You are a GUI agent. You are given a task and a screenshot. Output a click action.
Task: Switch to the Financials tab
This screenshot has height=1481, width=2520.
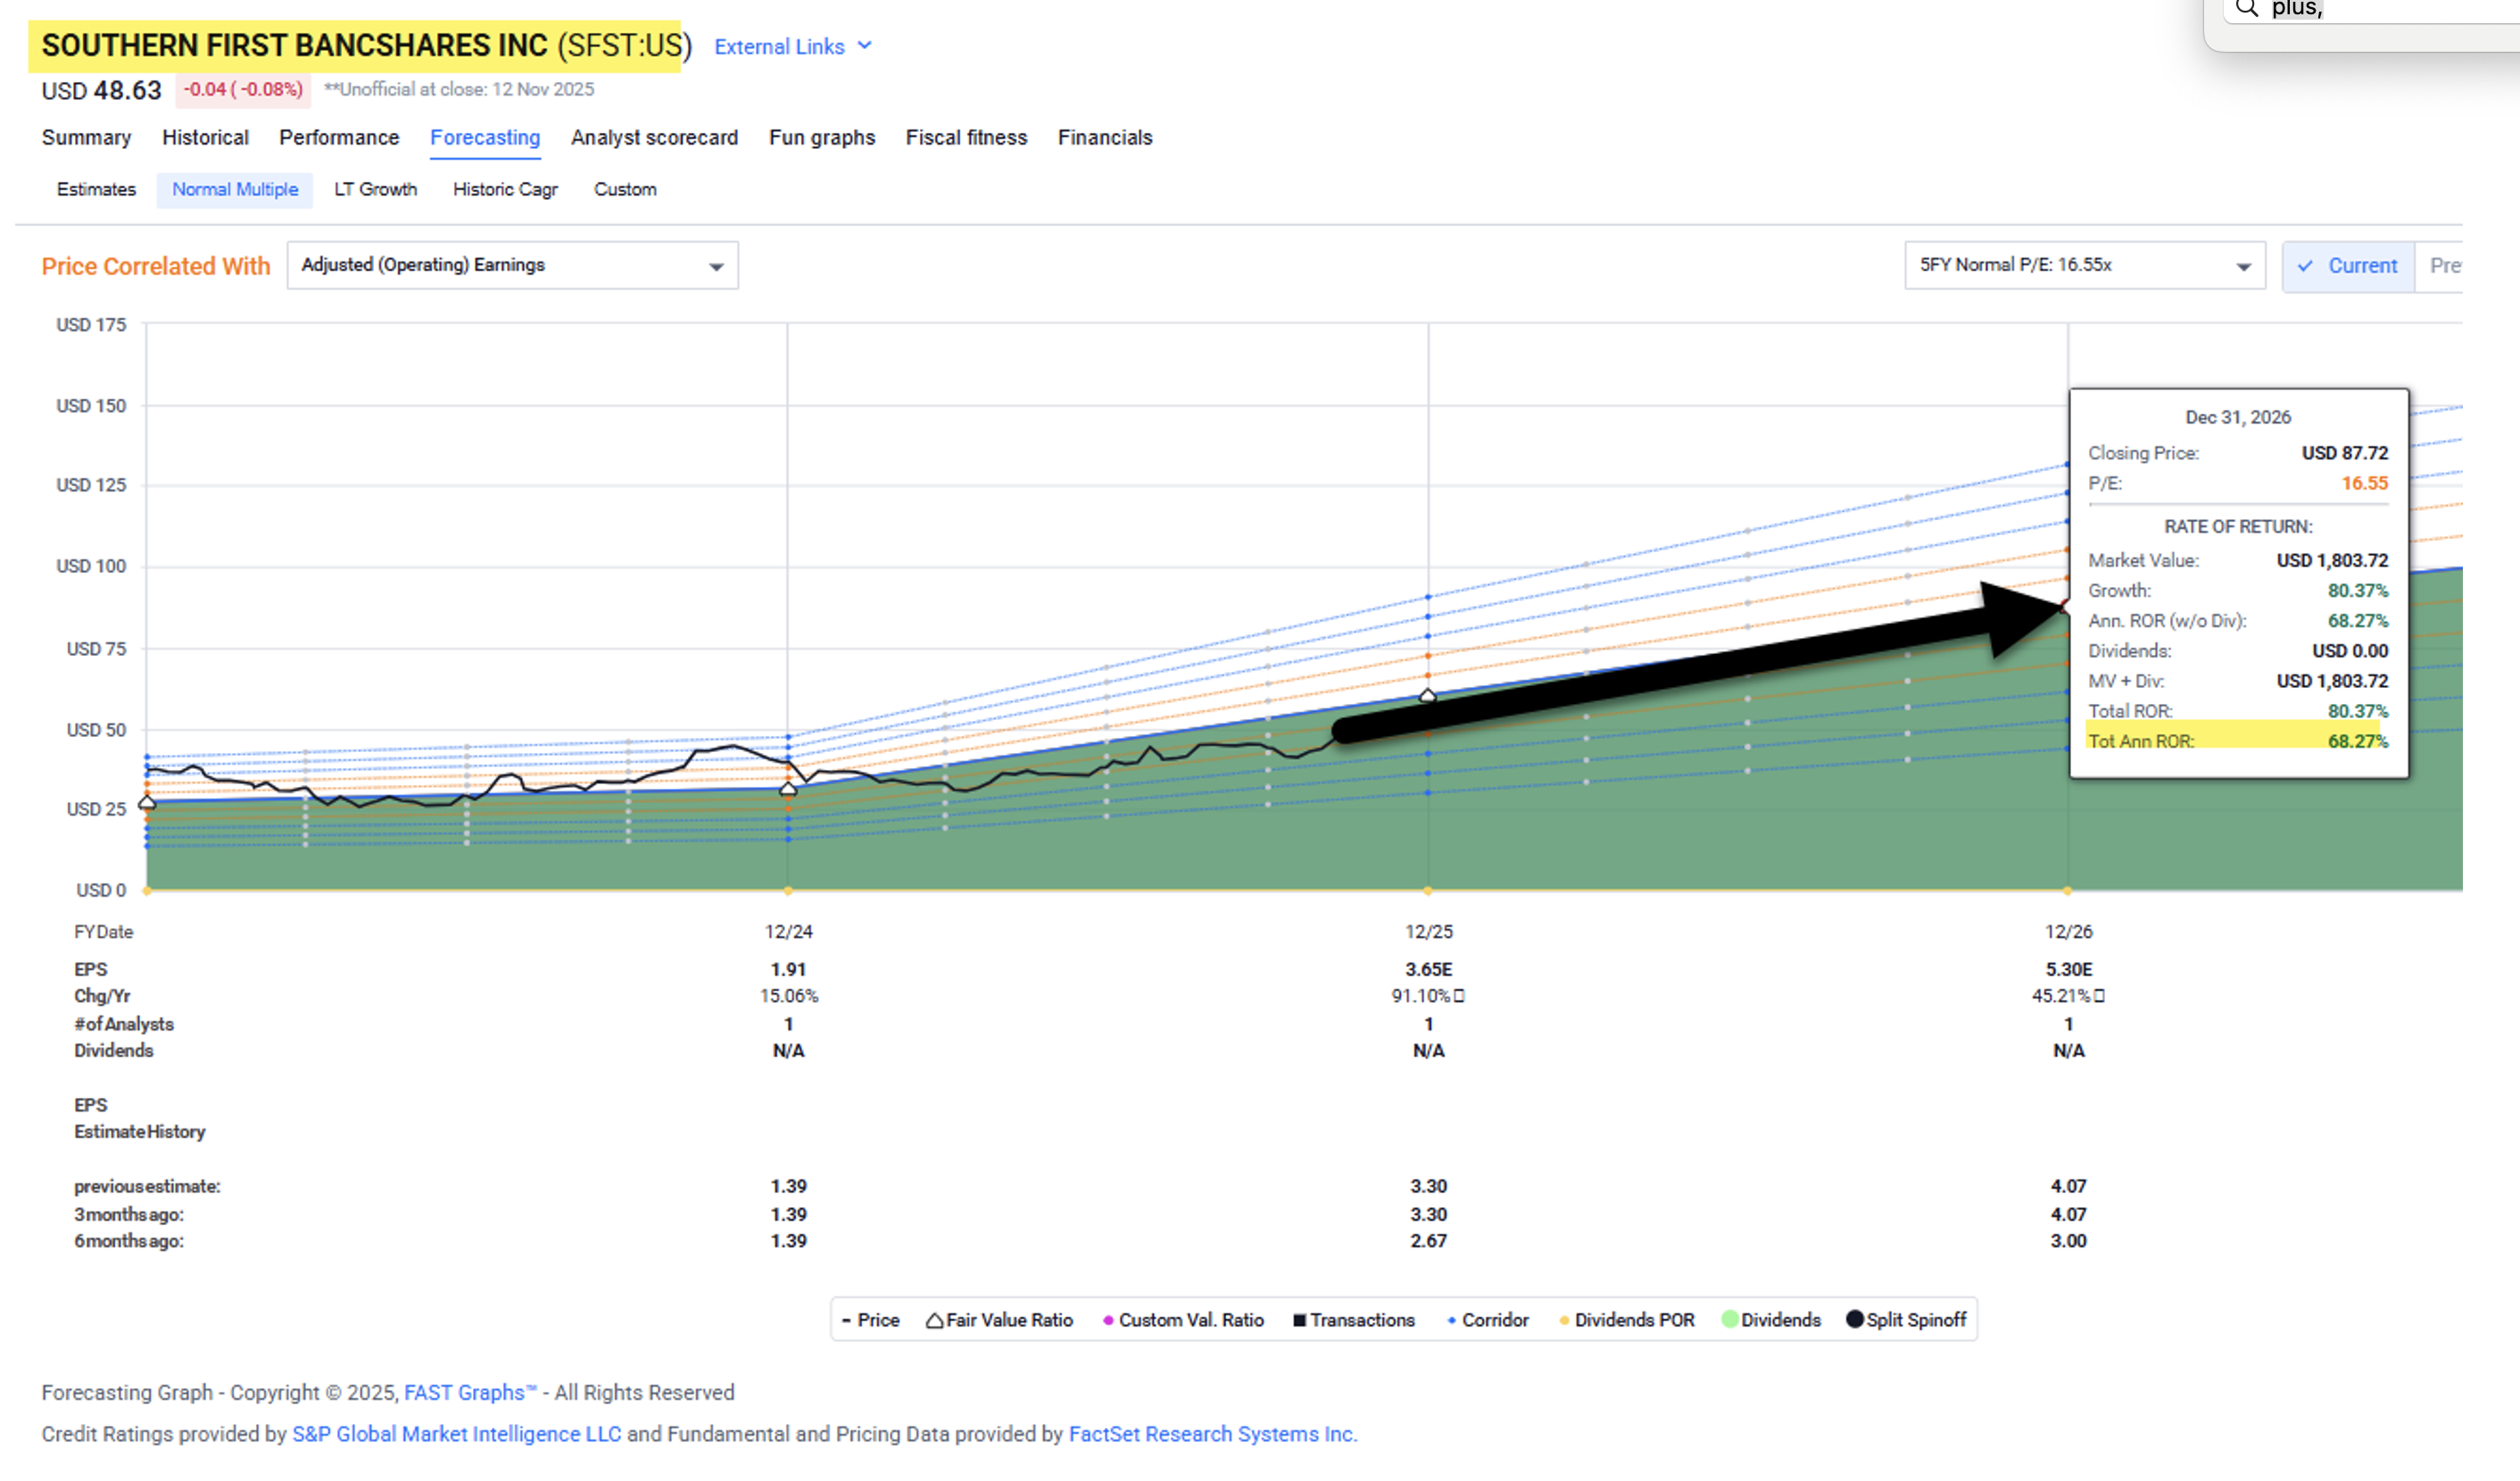[x=1104, y=138]
